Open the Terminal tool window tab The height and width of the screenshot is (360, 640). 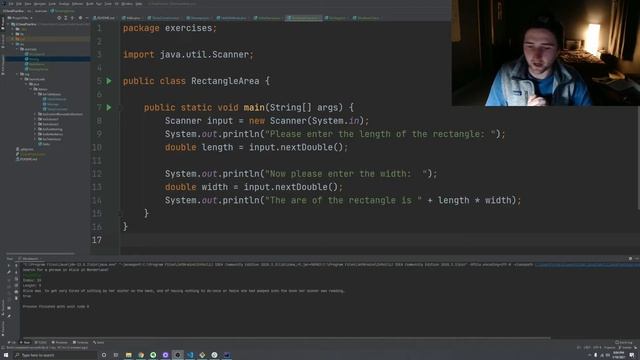pos(80,342)
